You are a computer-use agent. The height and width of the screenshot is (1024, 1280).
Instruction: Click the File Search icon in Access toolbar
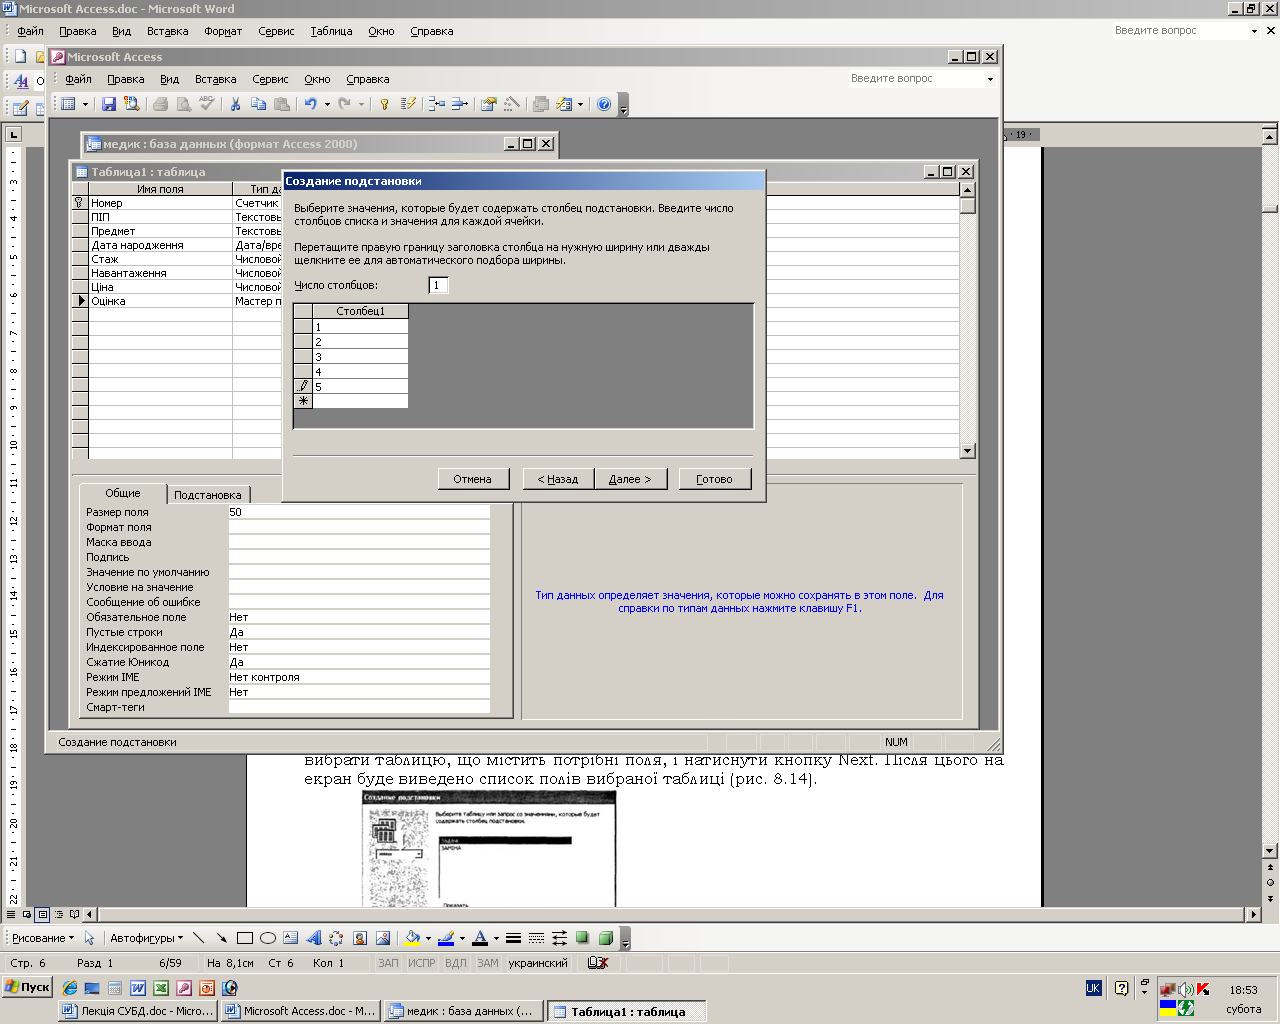pos(131,104)
